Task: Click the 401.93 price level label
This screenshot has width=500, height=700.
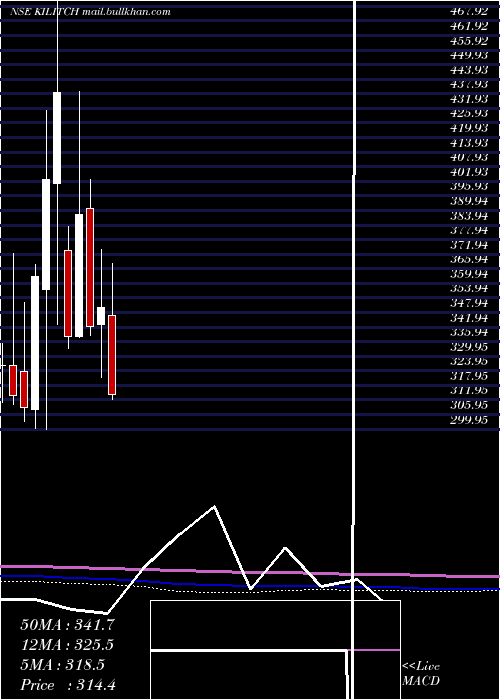Action: (468, 172)
